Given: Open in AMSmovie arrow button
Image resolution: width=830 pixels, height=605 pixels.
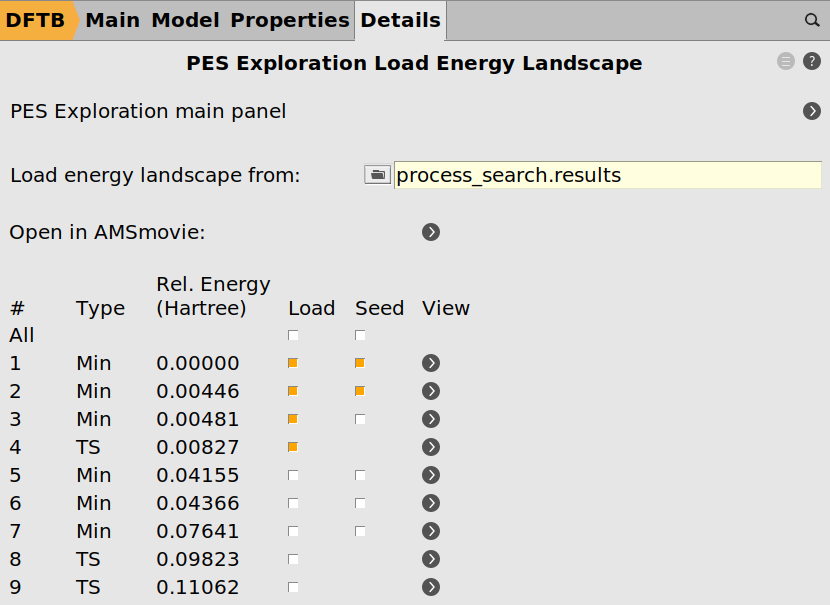Looking at the screenshot, I should pos(431,232).
